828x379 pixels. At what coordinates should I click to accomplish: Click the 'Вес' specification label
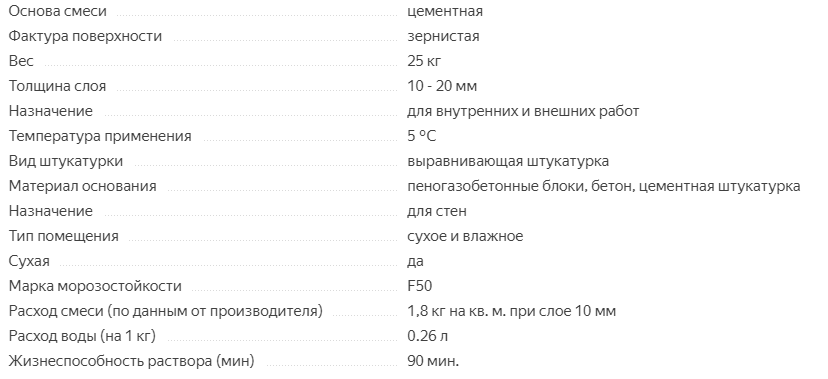(21, 61)
